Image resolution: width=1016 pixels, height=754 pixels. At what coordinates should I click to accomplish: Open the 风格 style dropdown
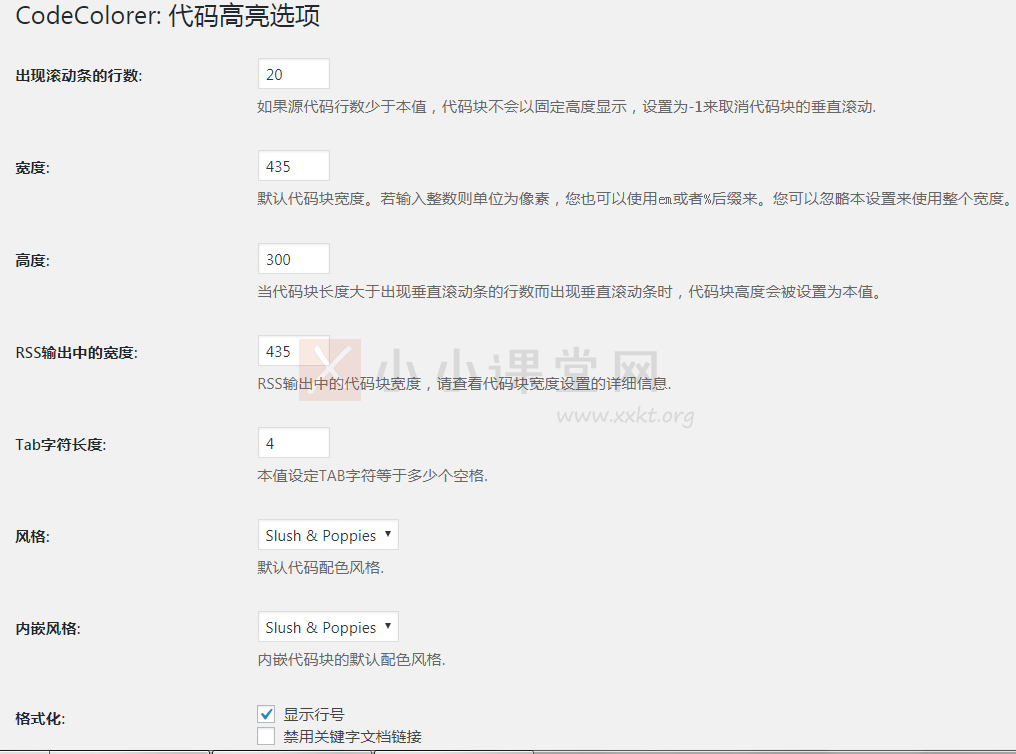(x=328, y=535)
